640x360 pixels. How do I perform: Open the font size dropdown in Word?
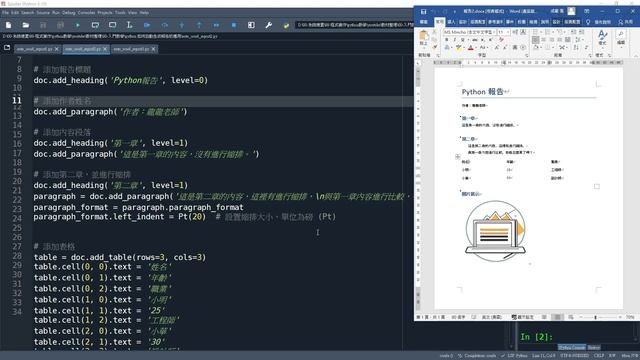pyautogui.click(x=507, y=32)
